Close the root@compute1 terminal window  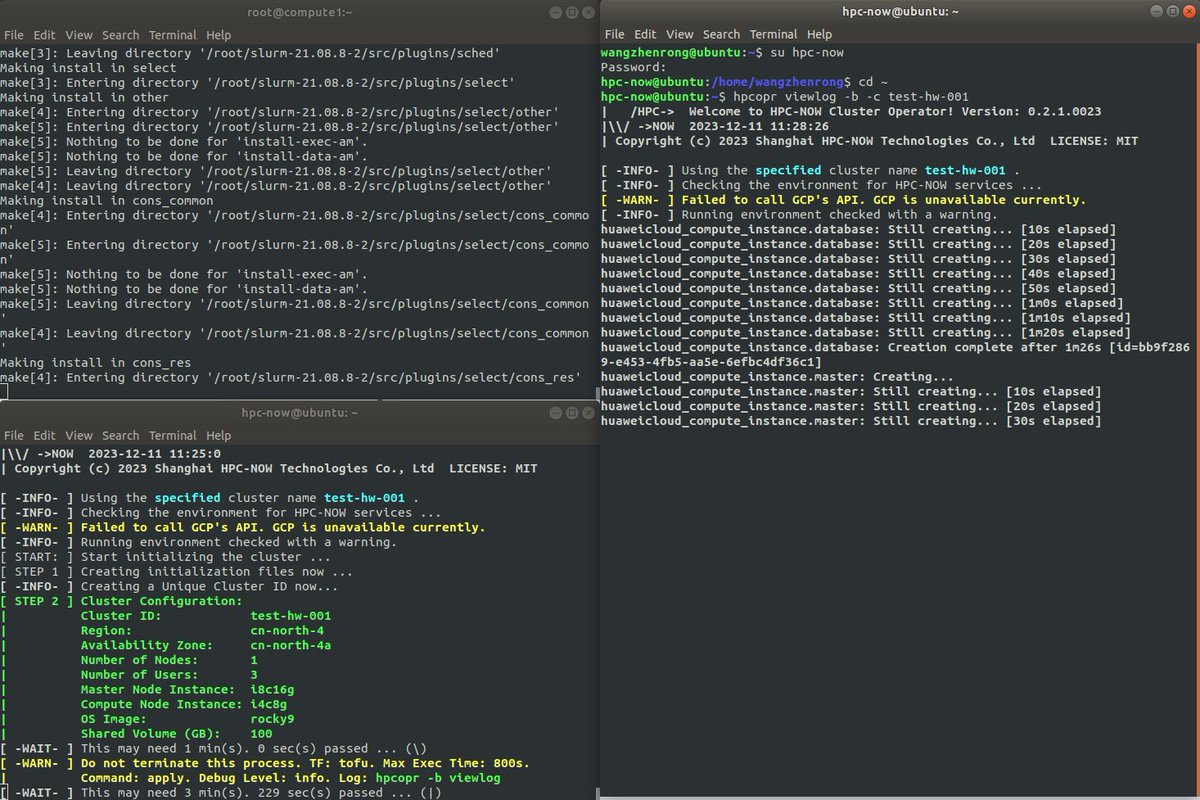587,13
